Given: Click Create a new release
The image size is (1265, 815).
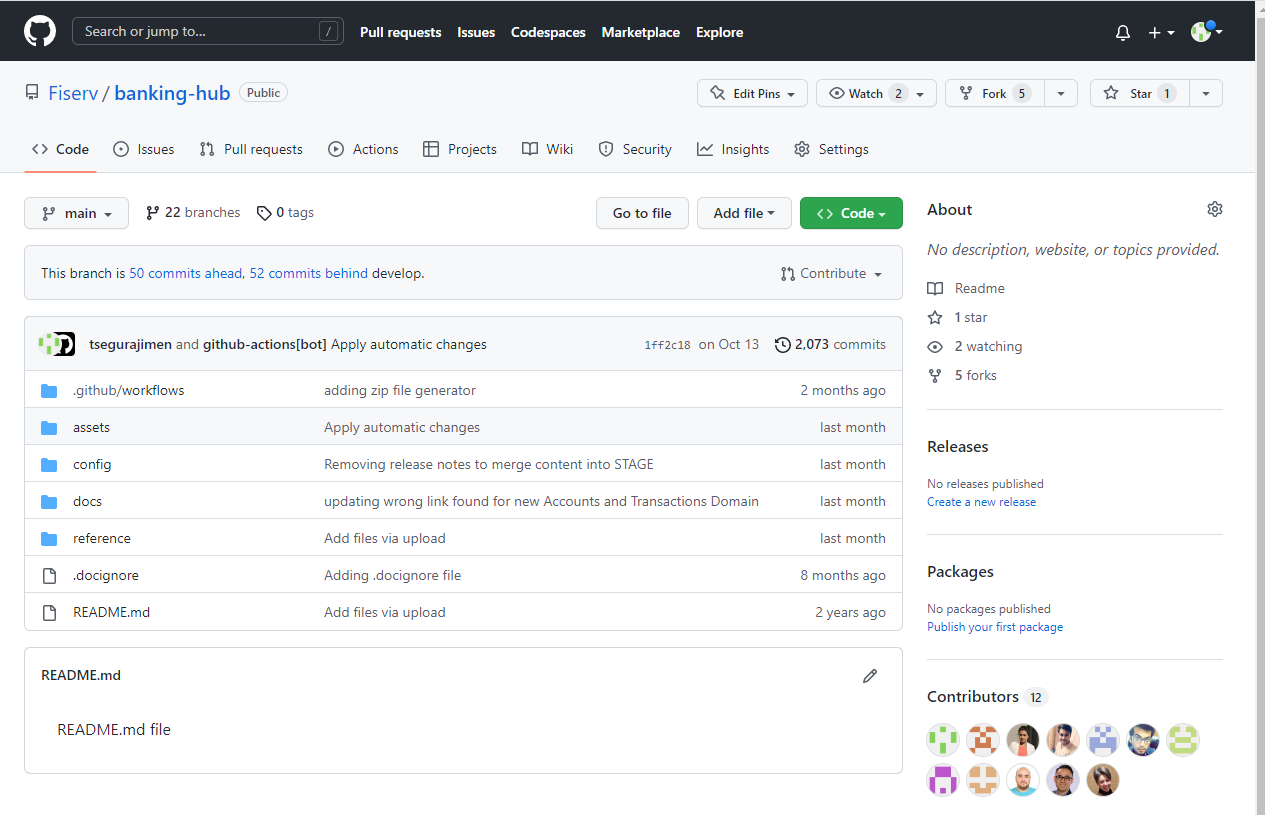Looking at the screenshot, I should pyautogui.click(x=981, y=502).
